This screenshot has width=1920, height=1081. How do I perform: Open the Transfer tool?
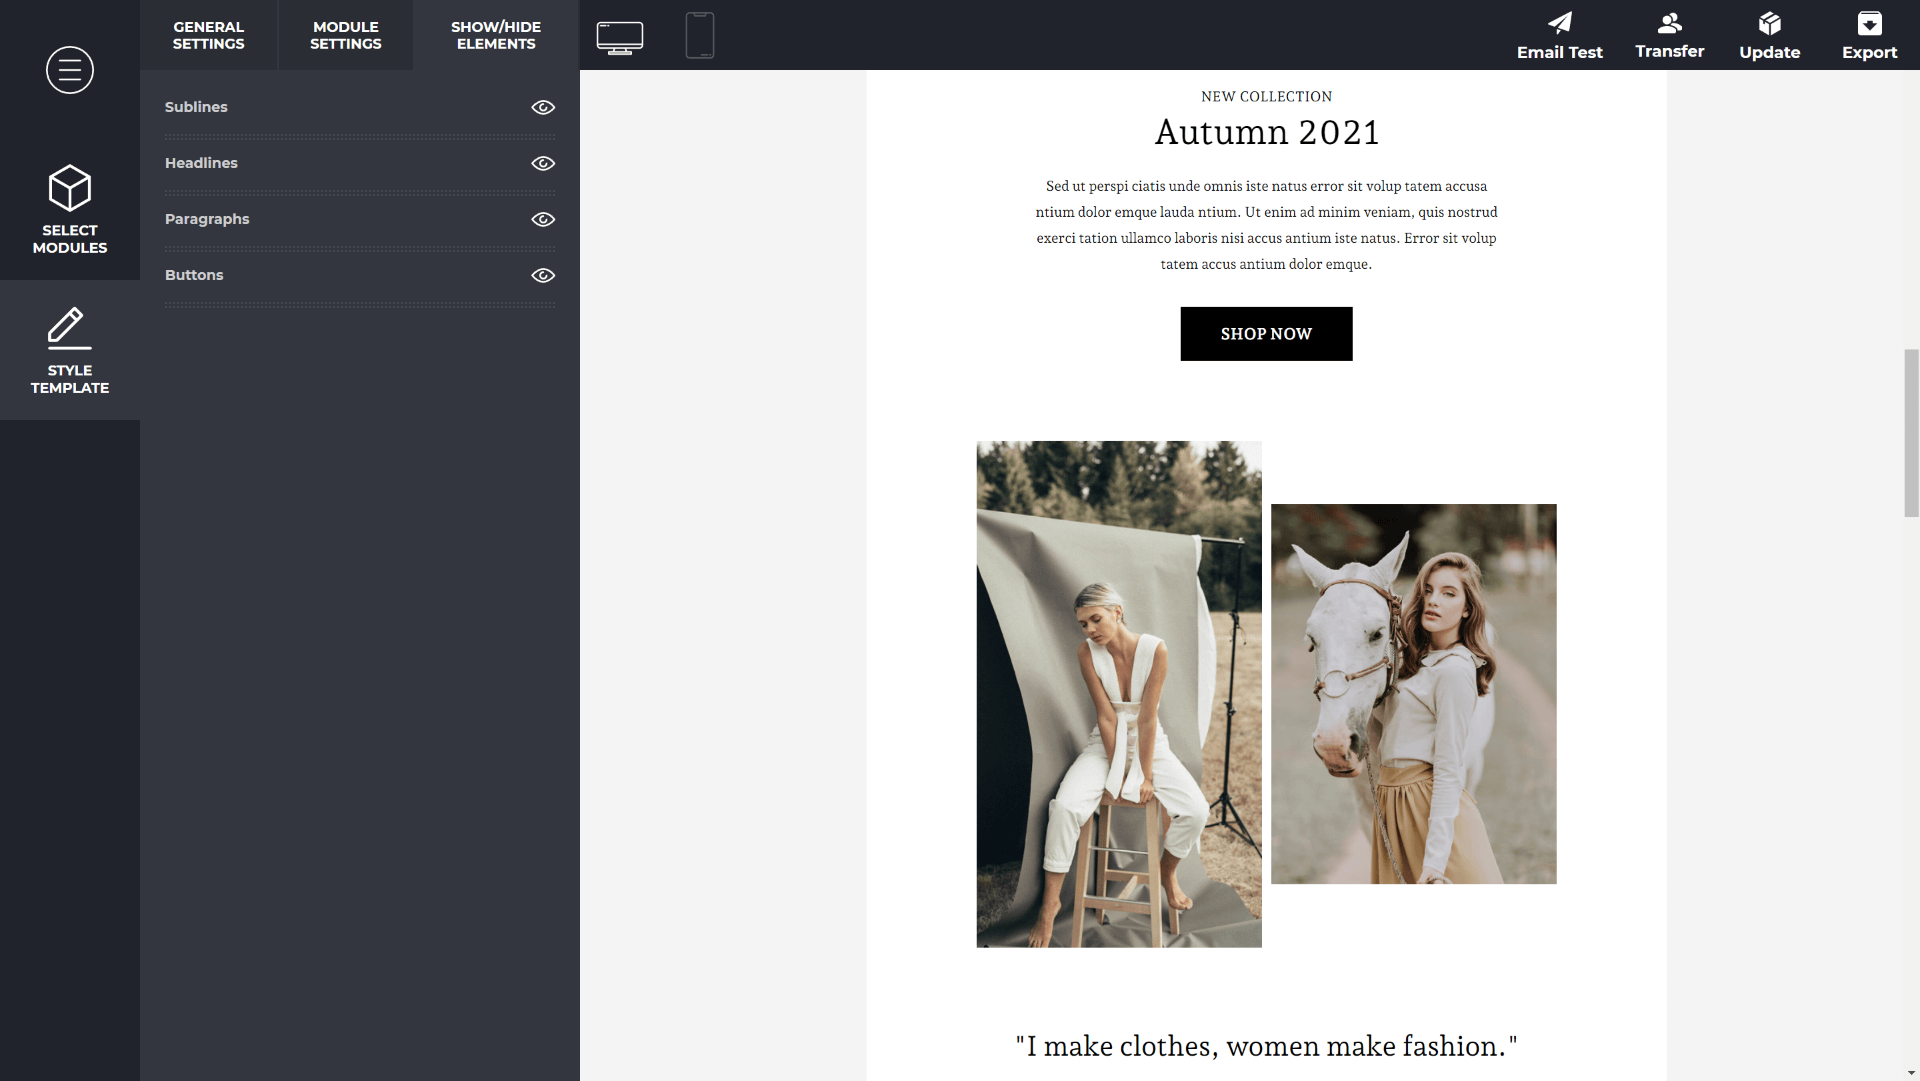click(1669, 35)
